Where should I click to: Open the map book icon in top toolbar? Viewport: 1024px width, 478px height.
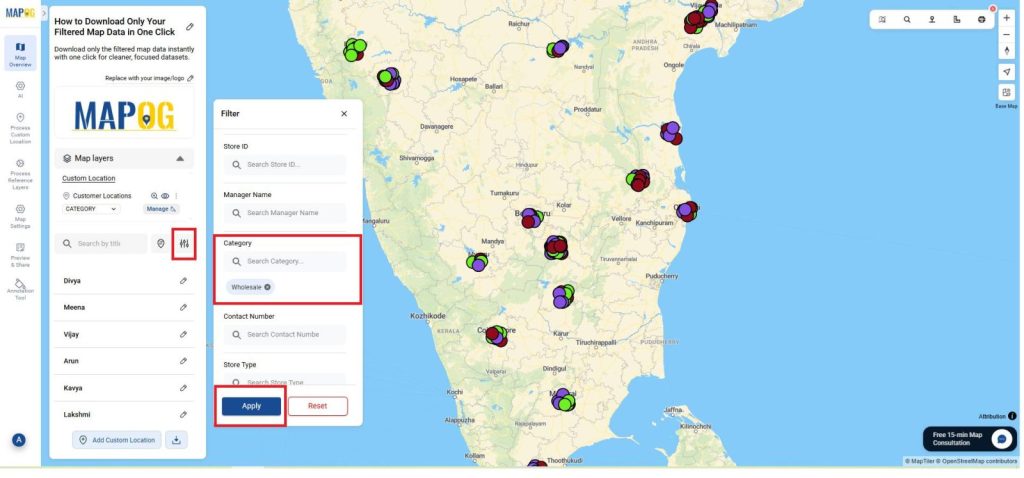(882, 20)
